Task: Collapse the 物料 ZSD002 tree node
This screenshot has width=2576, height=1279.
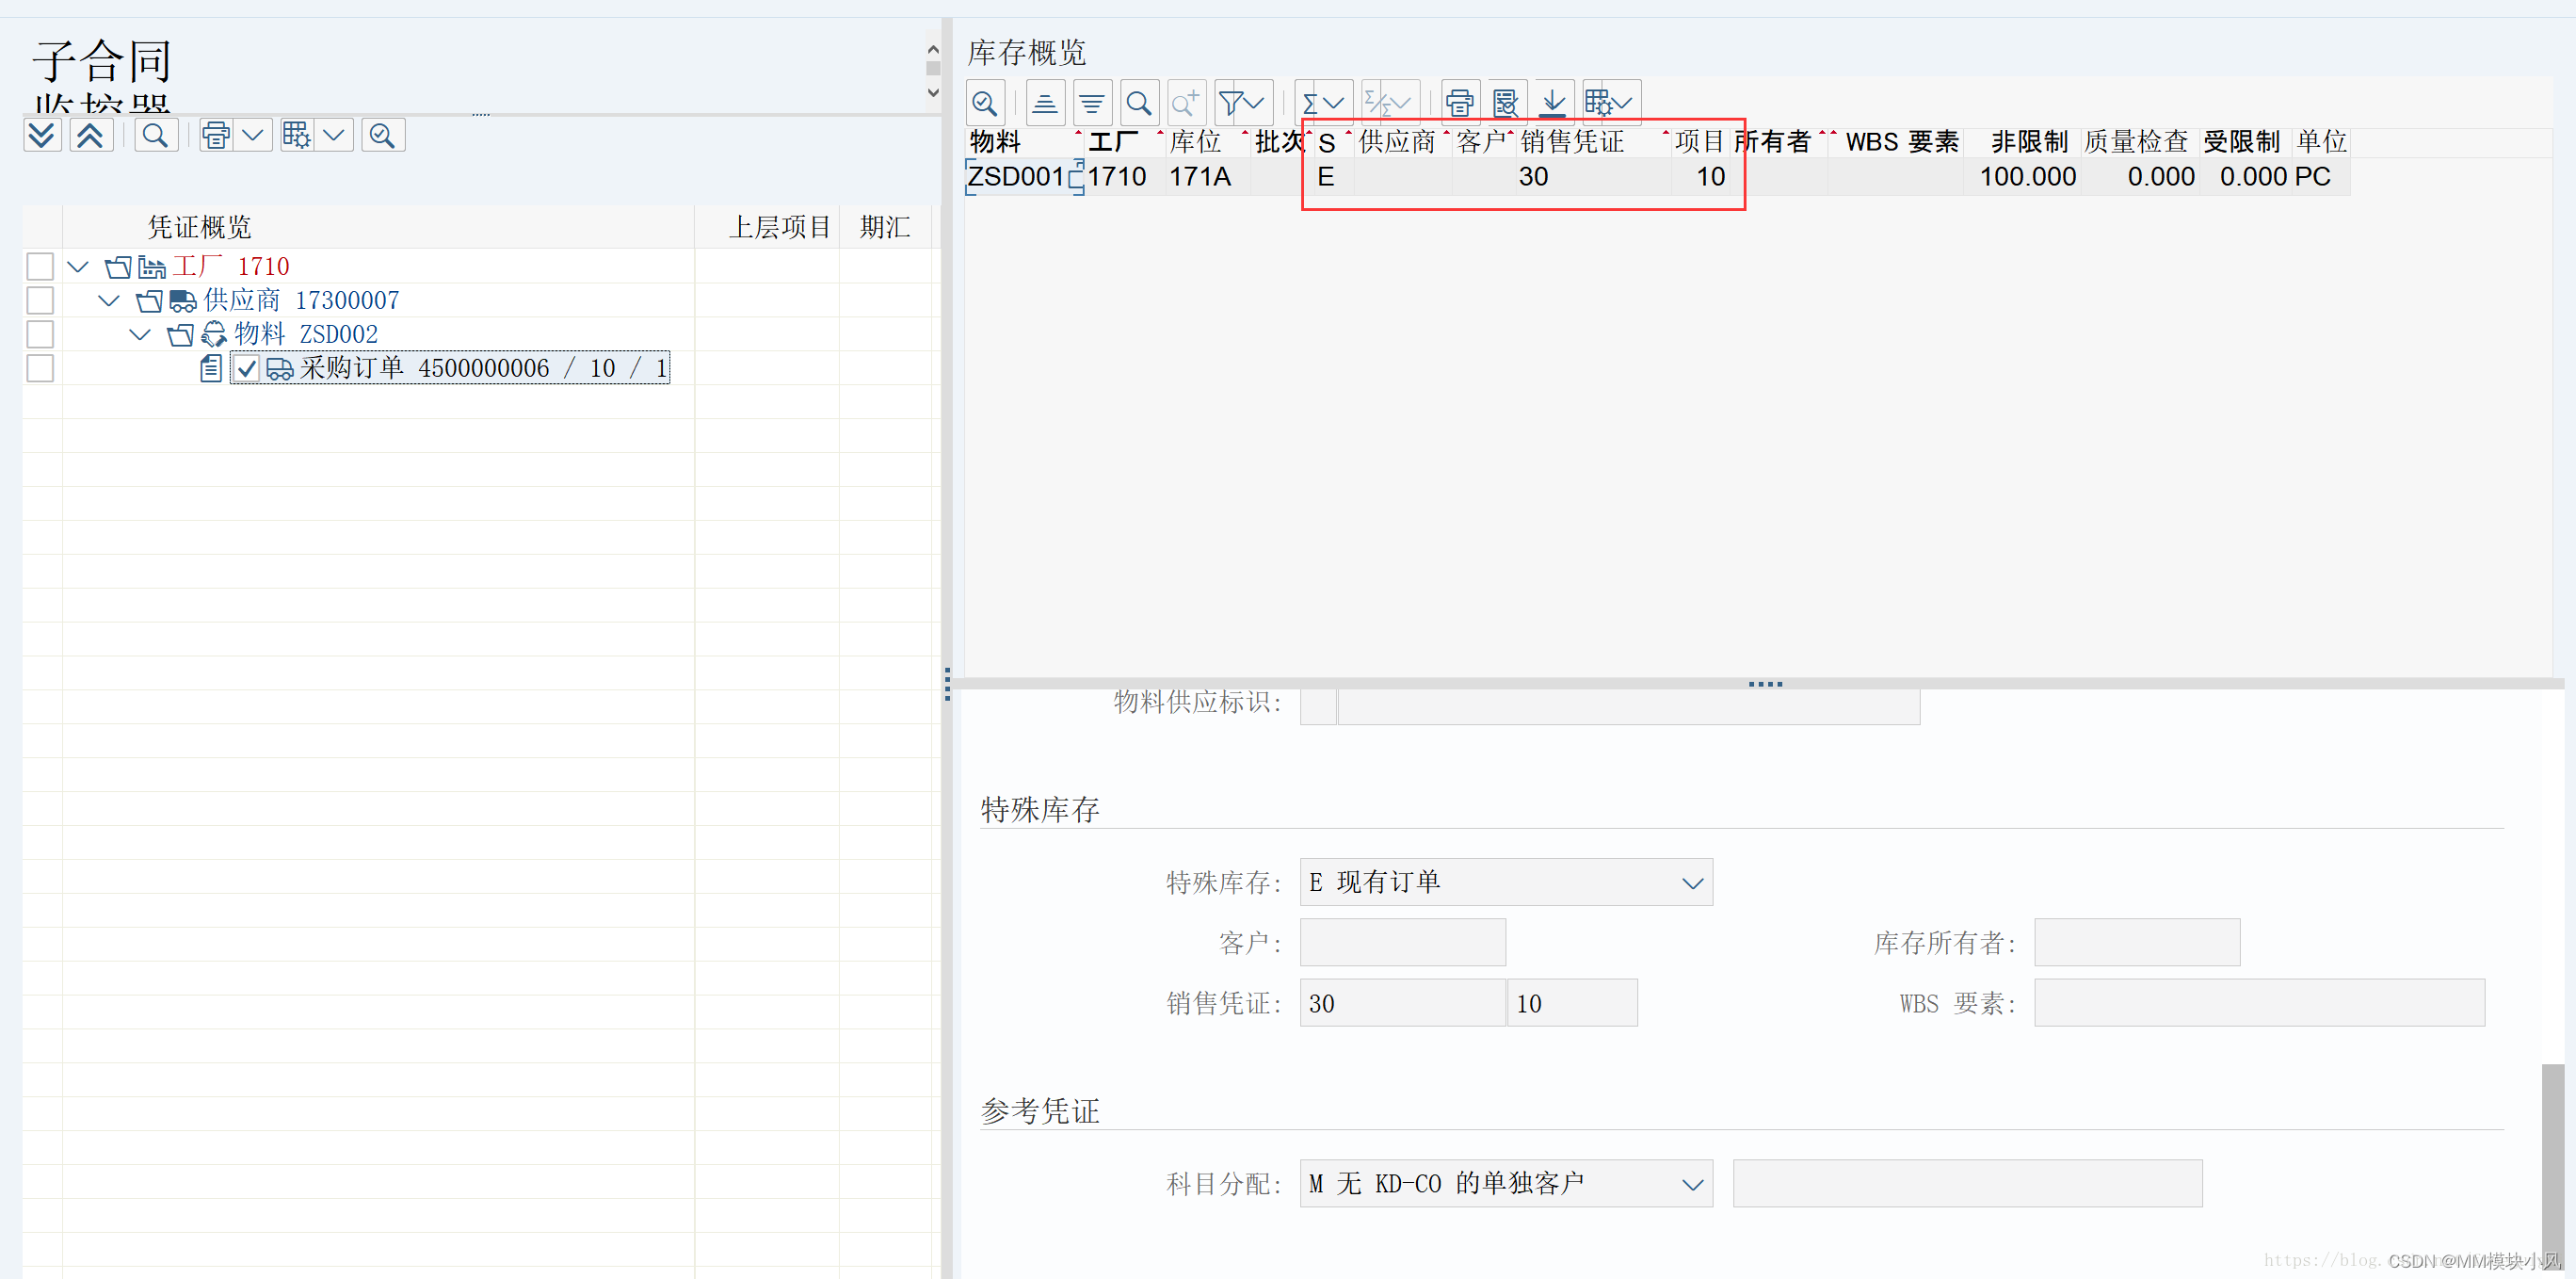Action: (x=140, y=334)
